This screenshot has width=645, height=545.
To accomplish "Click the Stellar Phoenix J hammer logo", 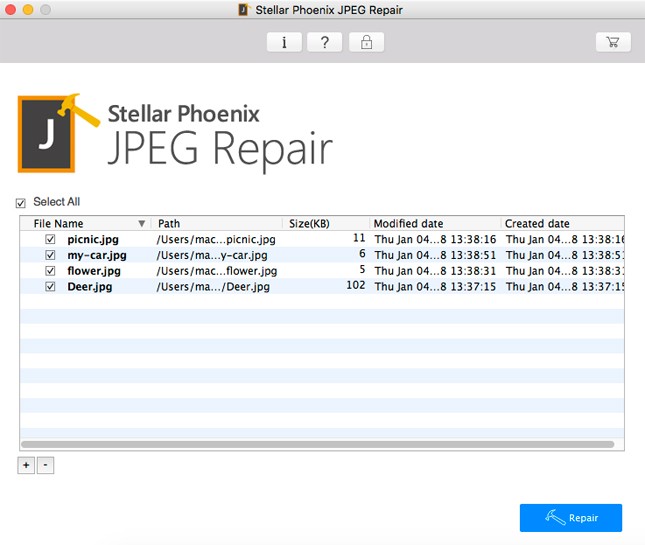I will tap(58, 133).
